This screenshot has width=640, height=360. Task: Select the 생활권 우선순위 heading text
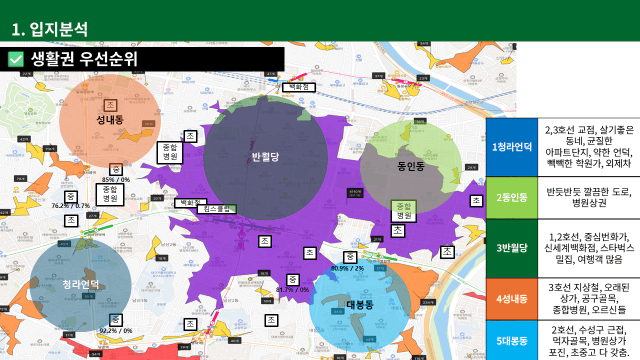[84, 59]
